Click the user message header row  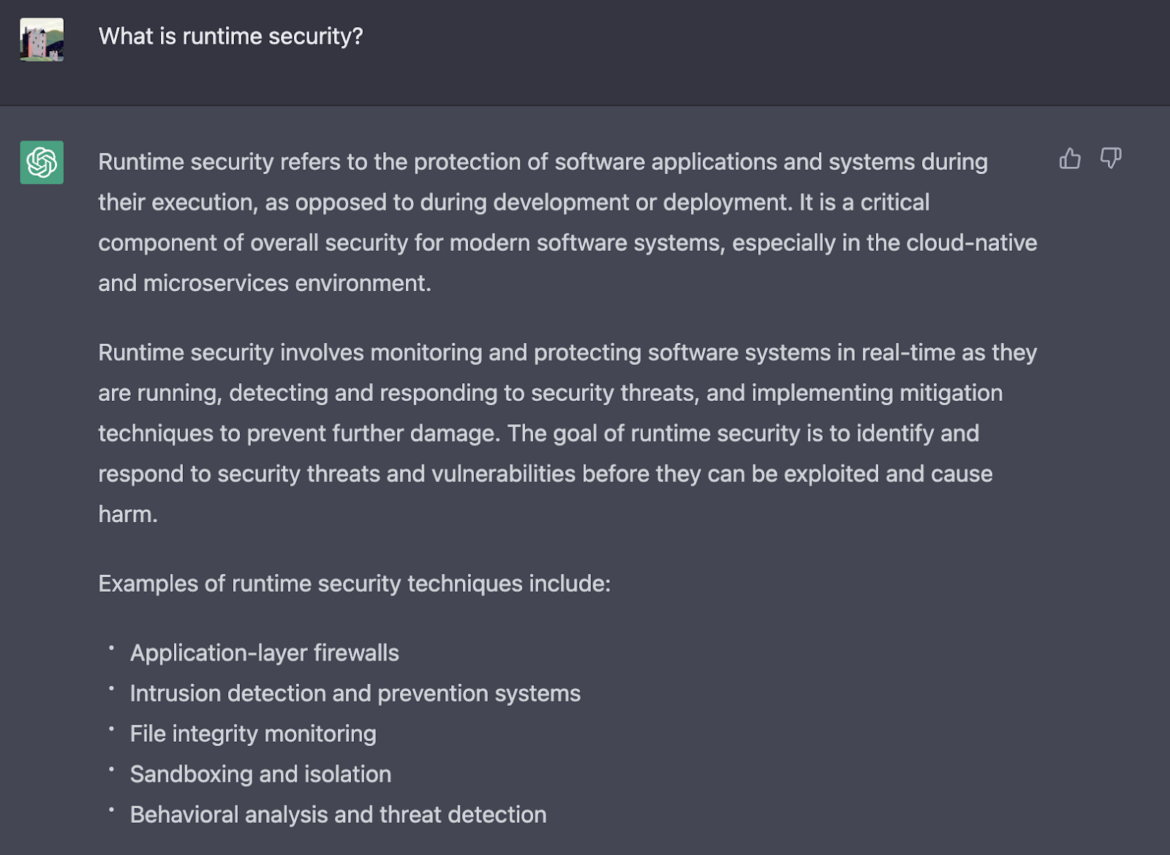[585, 52]
